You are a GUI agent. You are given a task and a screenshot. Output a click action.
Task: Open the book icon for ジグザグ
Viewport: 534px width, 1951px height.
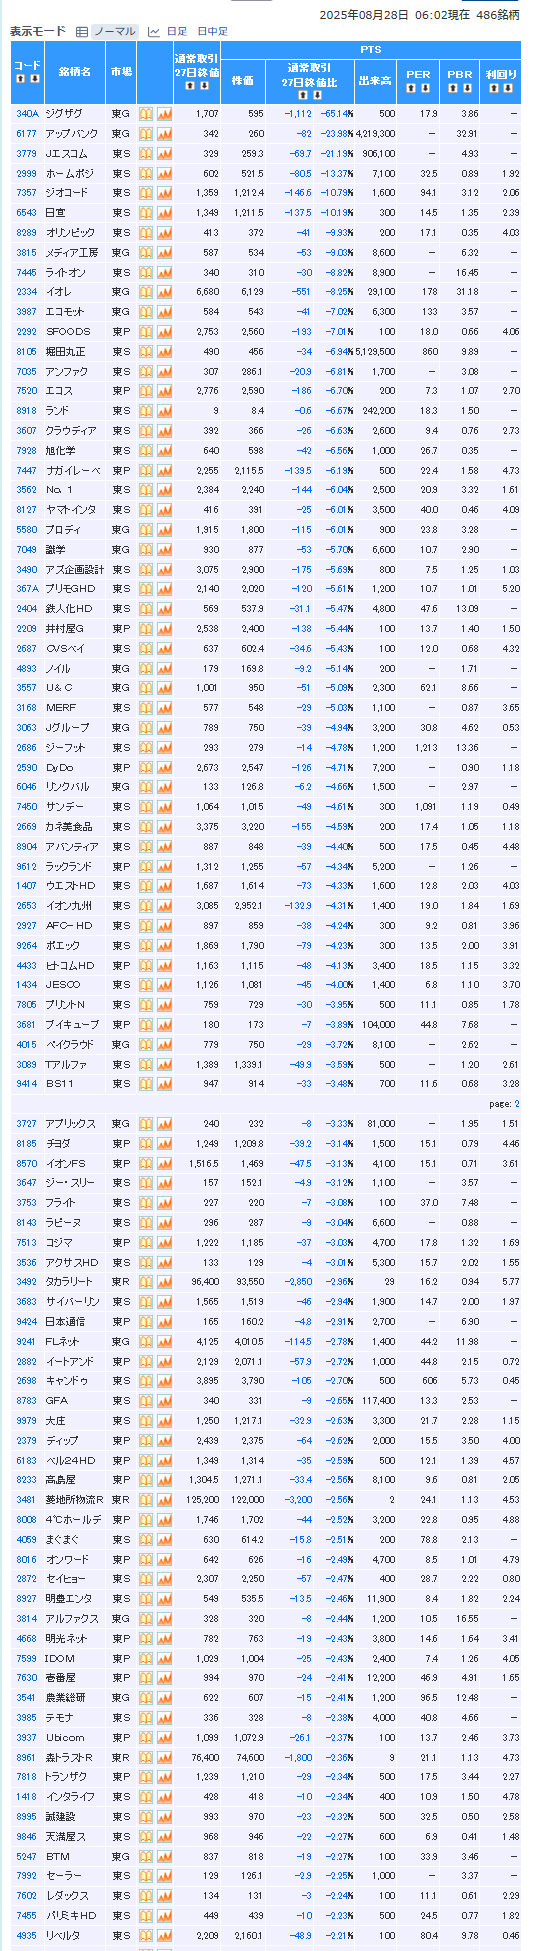pyautogui.click(x=146, y=114)
